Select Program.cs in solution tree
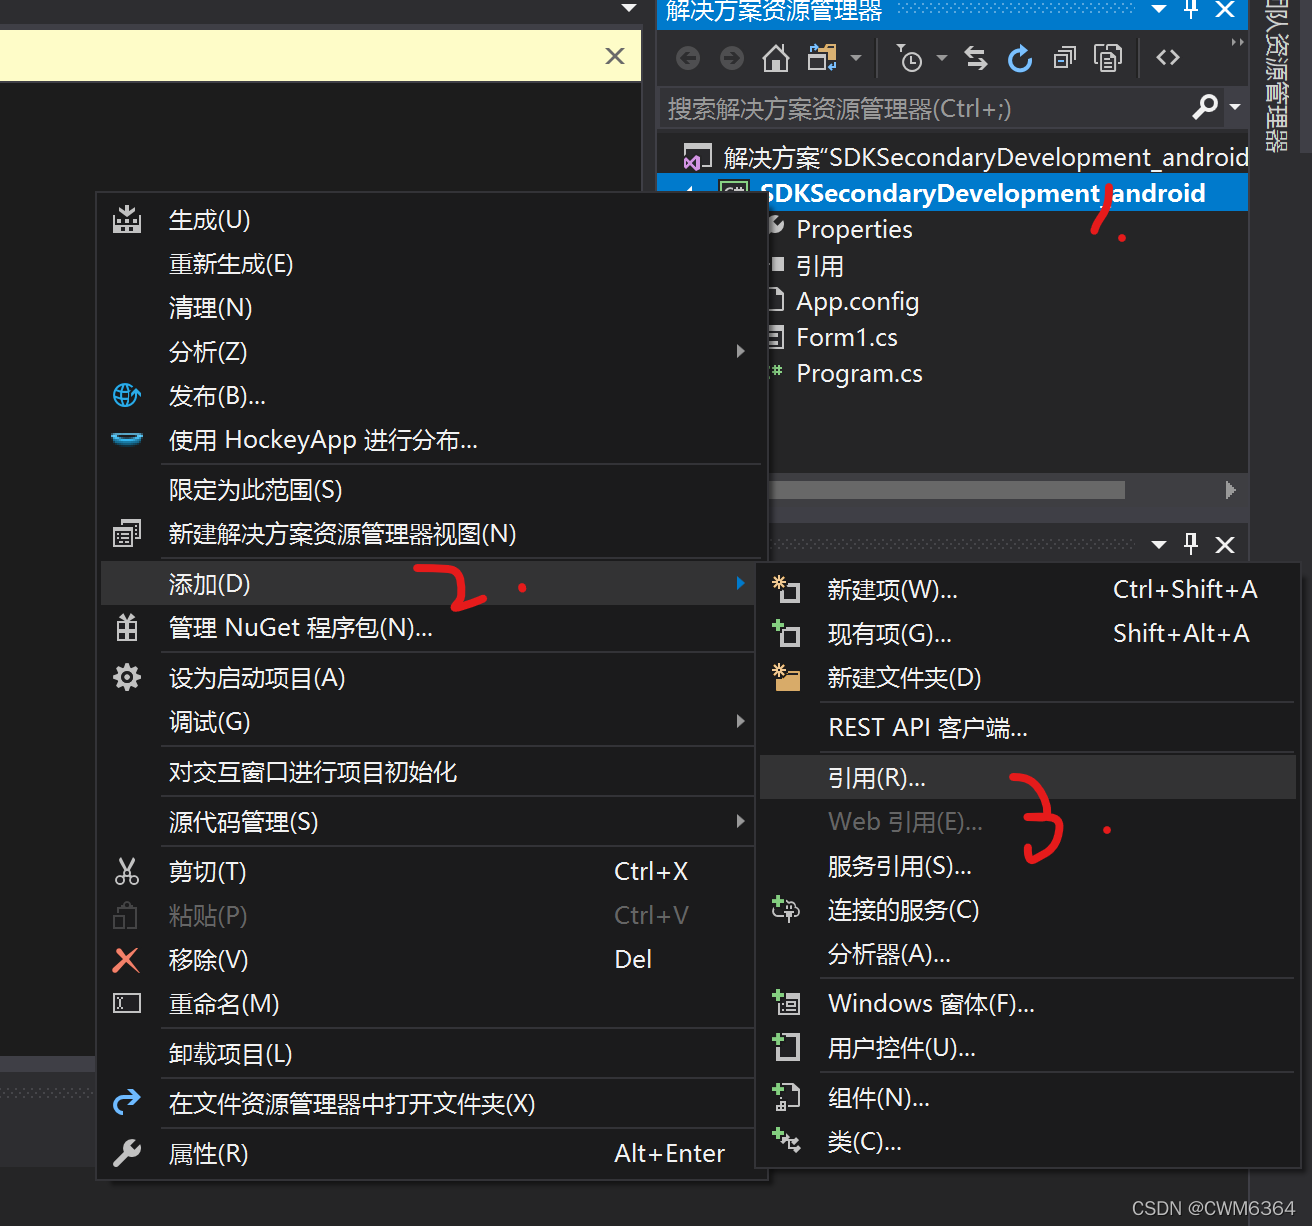1312x1226 pixels. point(859,374)
